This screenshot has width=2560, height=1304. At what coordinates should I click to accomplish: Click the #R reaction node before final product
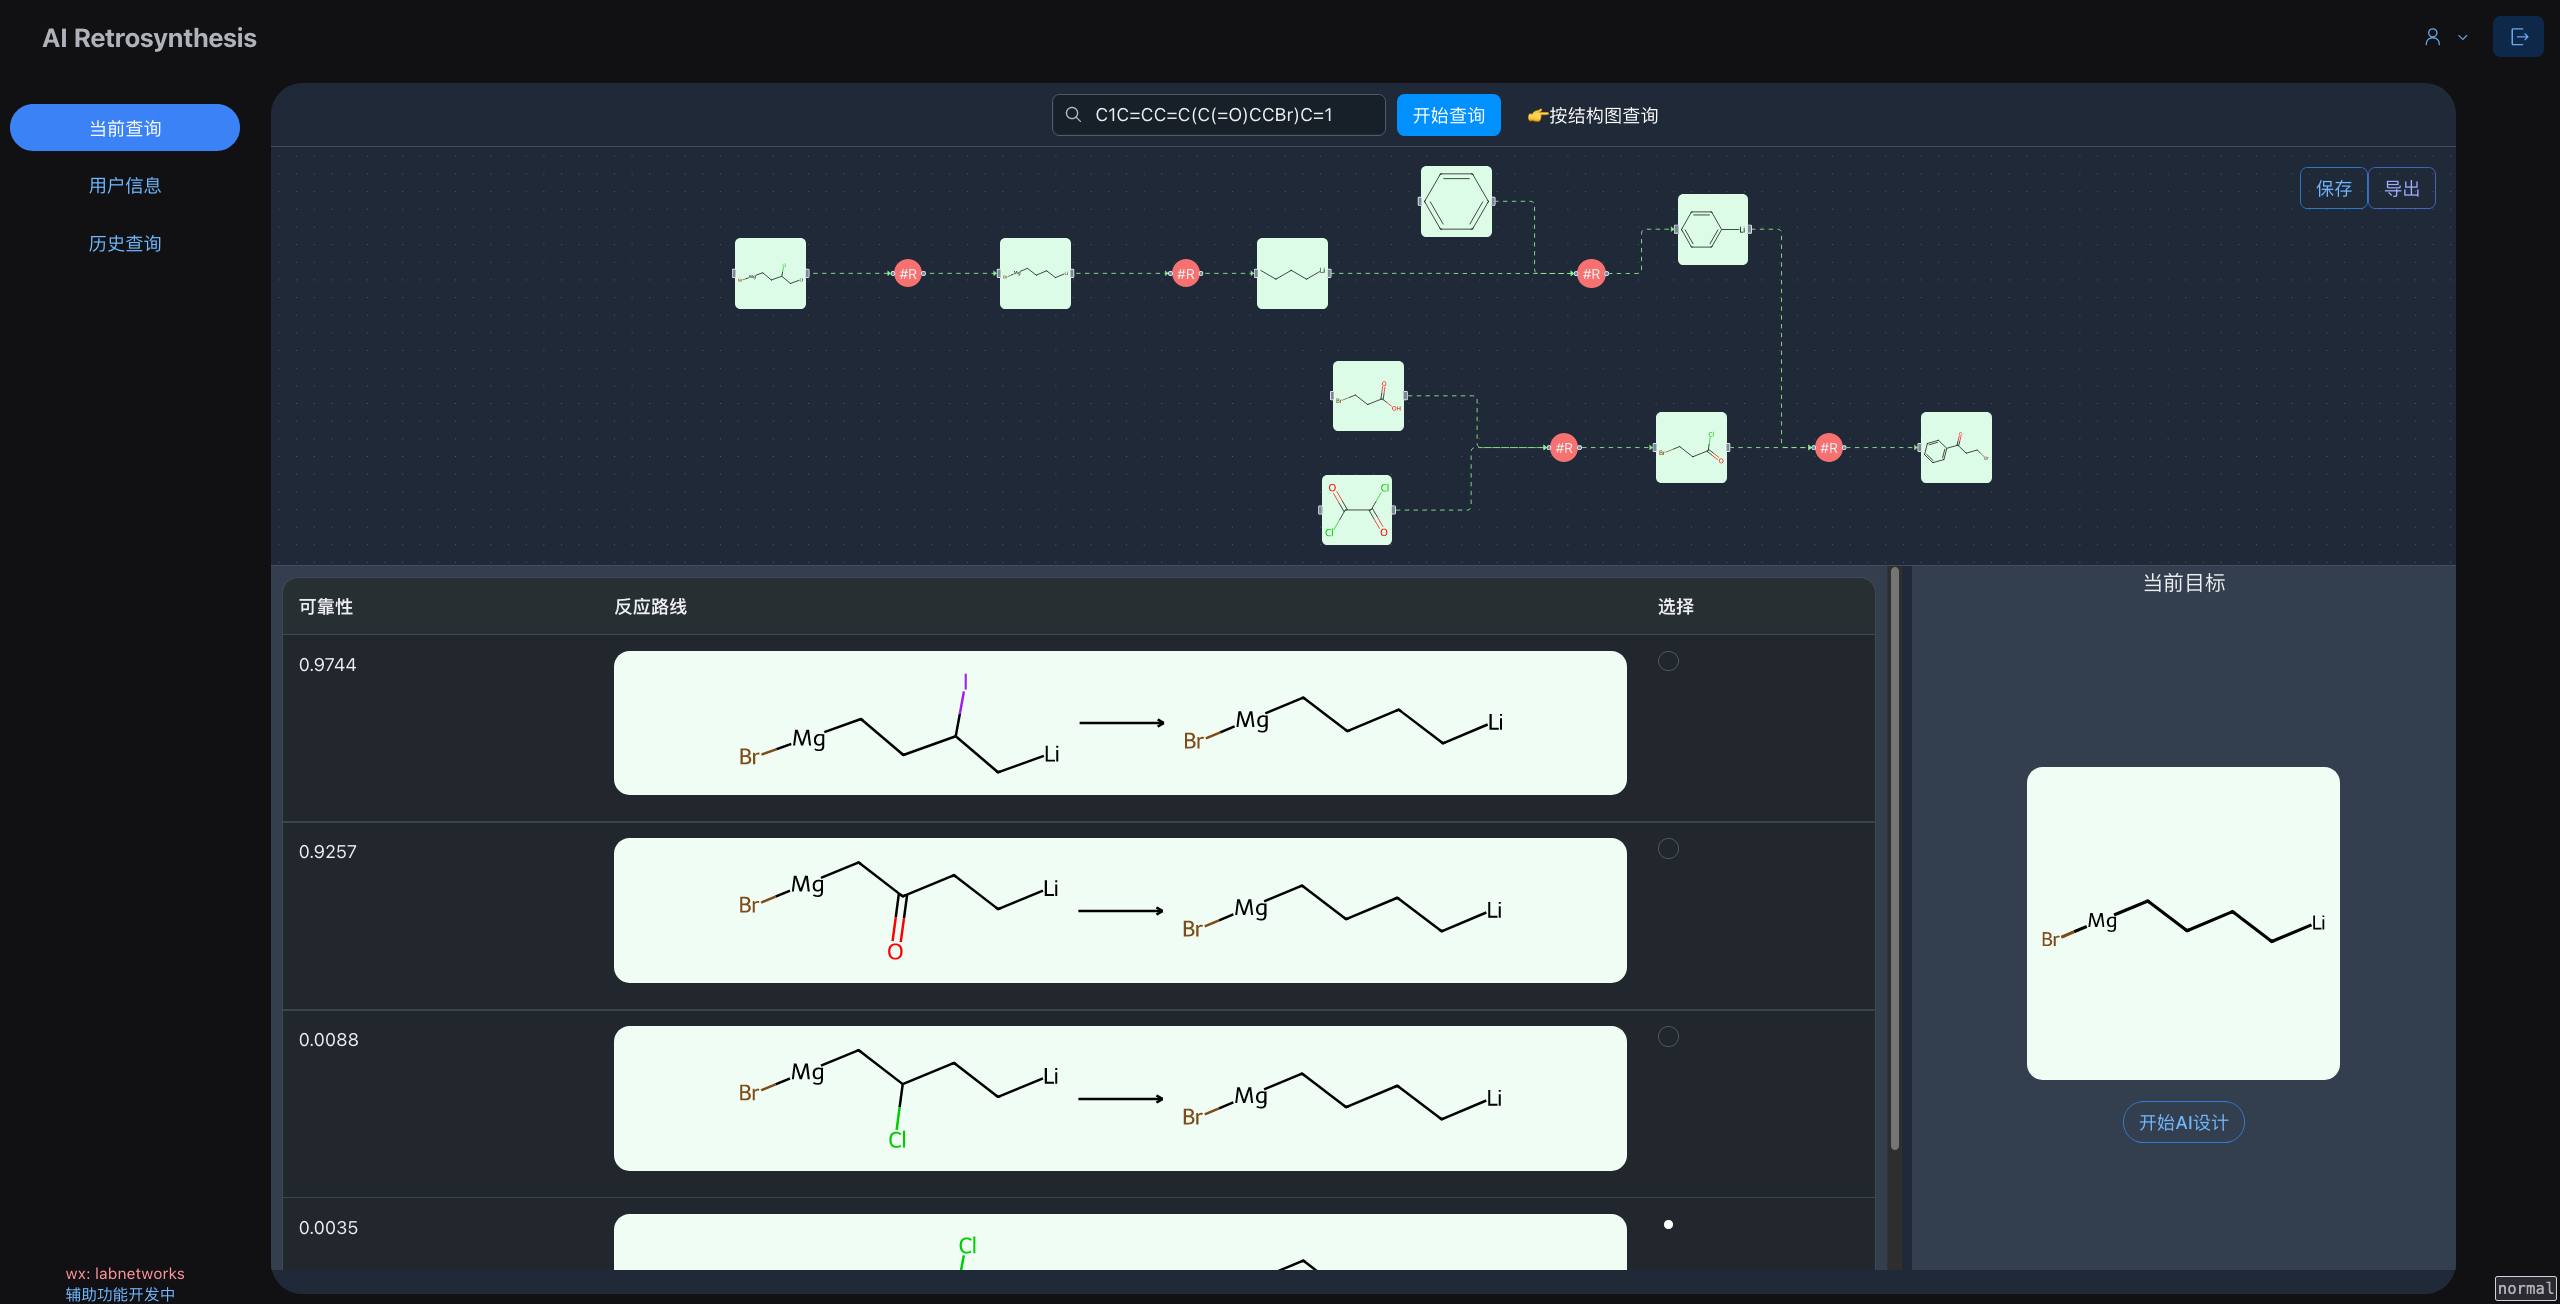1829,448
